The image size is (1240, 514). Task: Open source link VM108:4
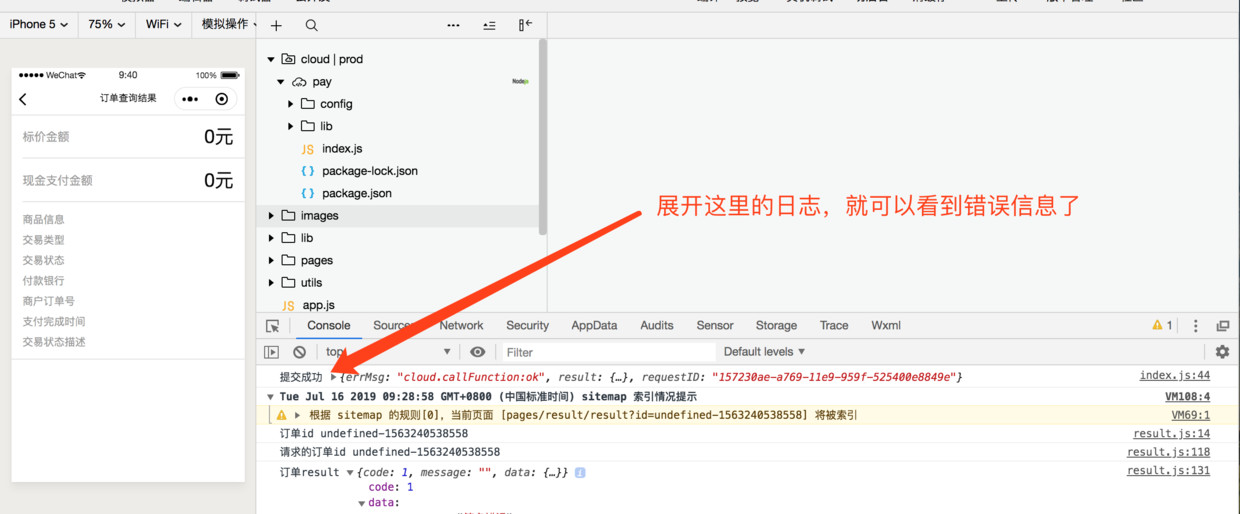point(1187,397)
